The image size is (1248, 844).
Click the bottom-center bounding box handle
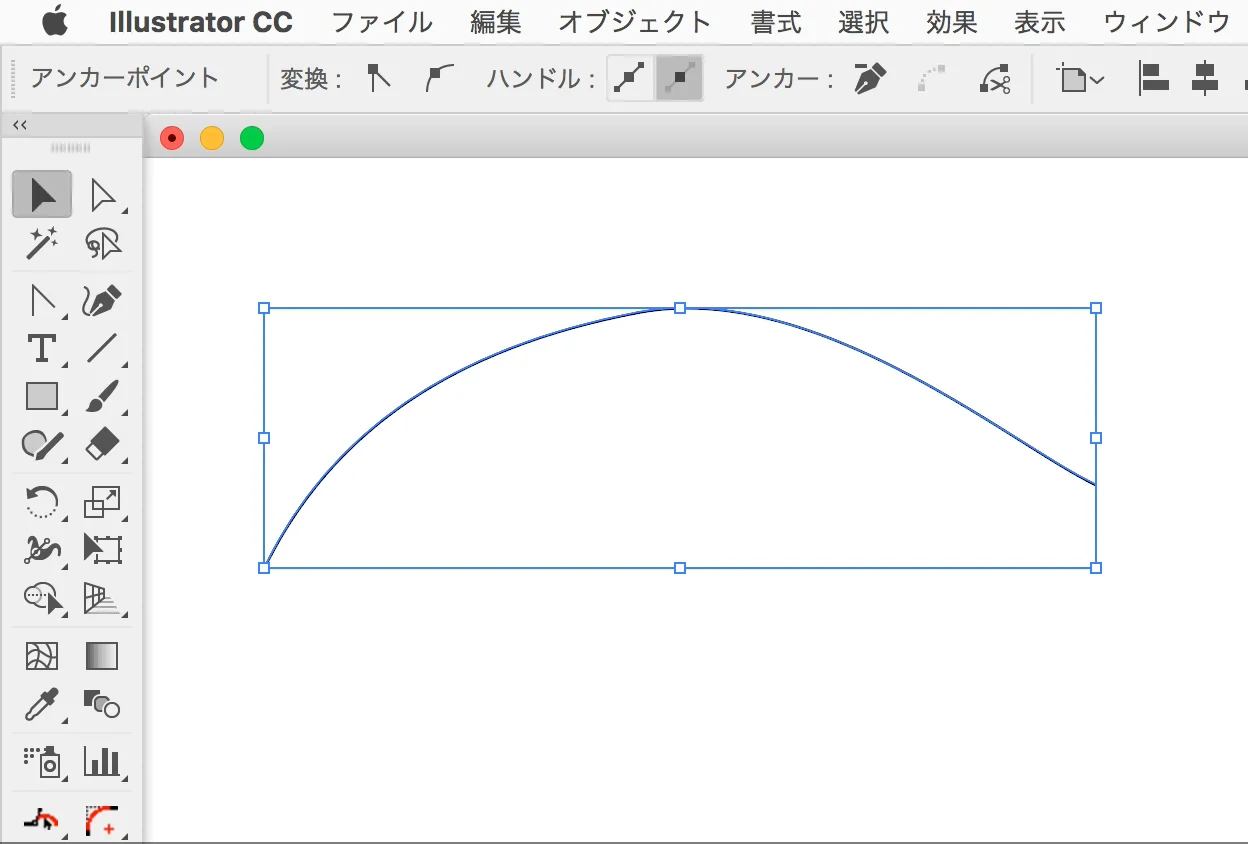pos(680,568)
